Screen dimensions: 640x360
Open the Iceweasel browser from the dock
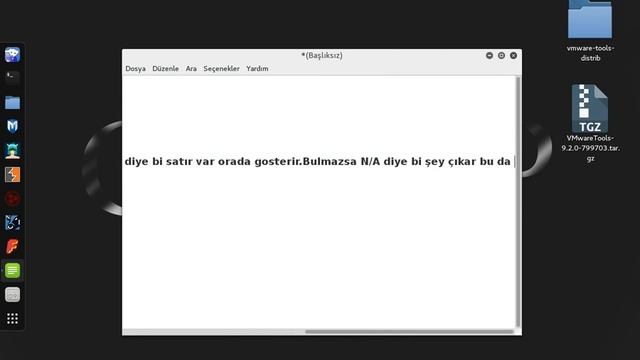click(12, 54)
